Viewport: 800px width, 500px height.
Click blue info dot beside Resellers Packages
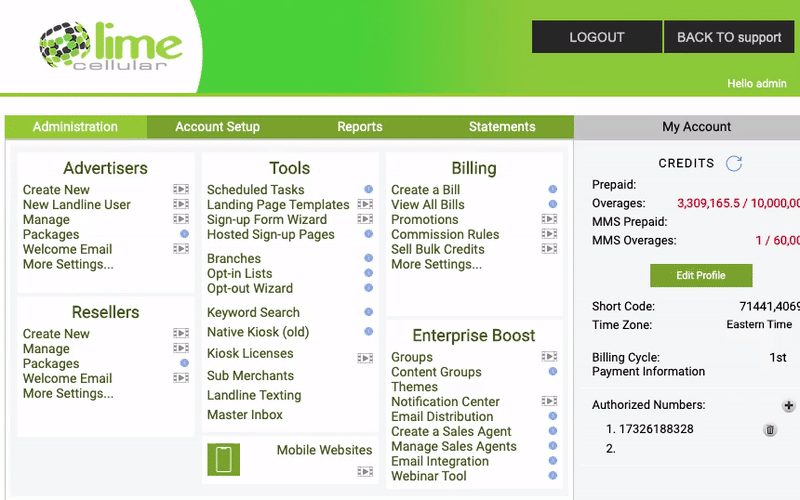point(184,363)
